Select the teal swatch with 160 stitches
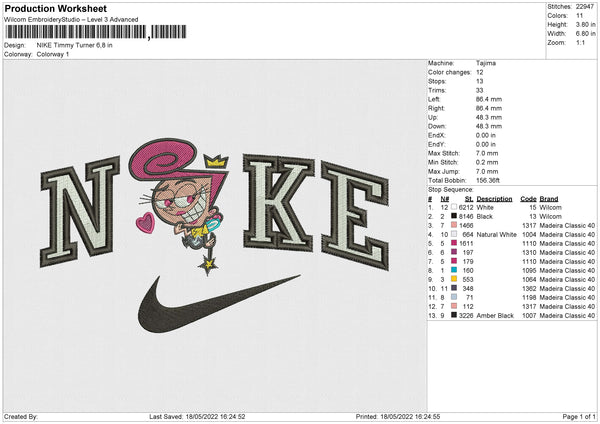Screen dimensions: 600x424 tap(454, 270)
